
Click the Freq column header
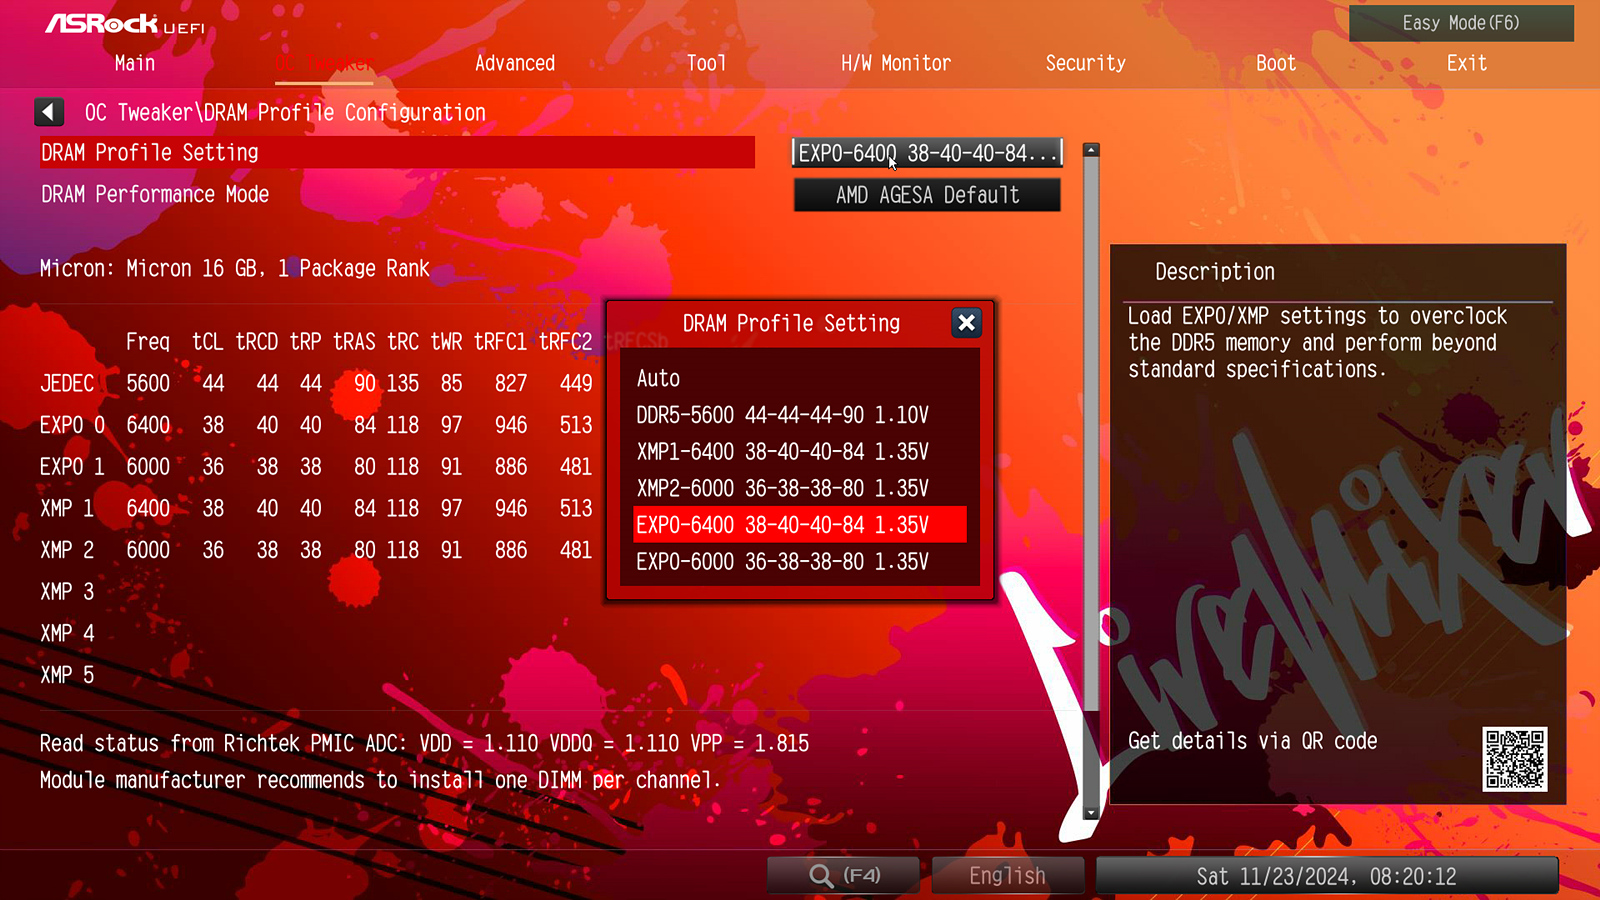coord(148,342)
